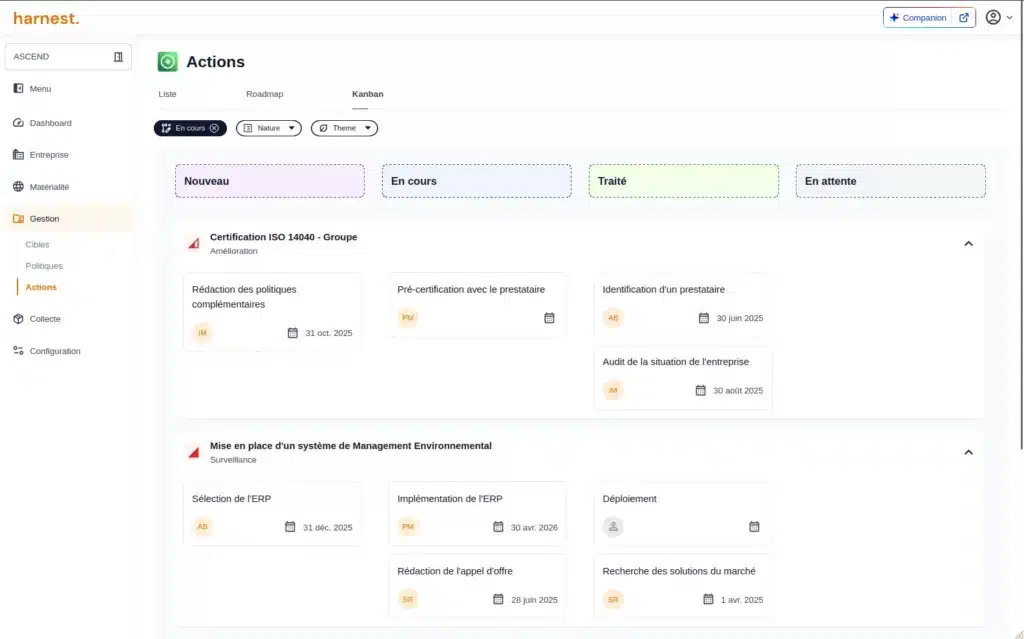Click the Nouveau column header
The width and height of the screenshot is (1024, 639).
(x=270, y=181)
